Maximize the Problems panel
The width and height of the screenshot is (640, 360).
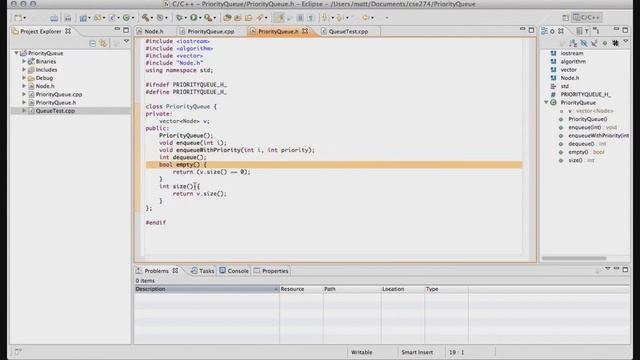pos(625,269)
